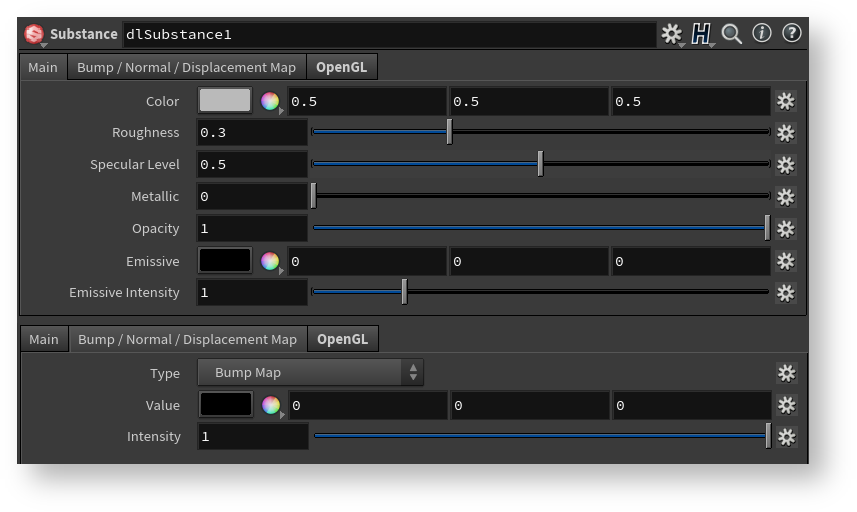Click the Houdini H presets icon
Screen dimensions: 857x512
point(701,34)
